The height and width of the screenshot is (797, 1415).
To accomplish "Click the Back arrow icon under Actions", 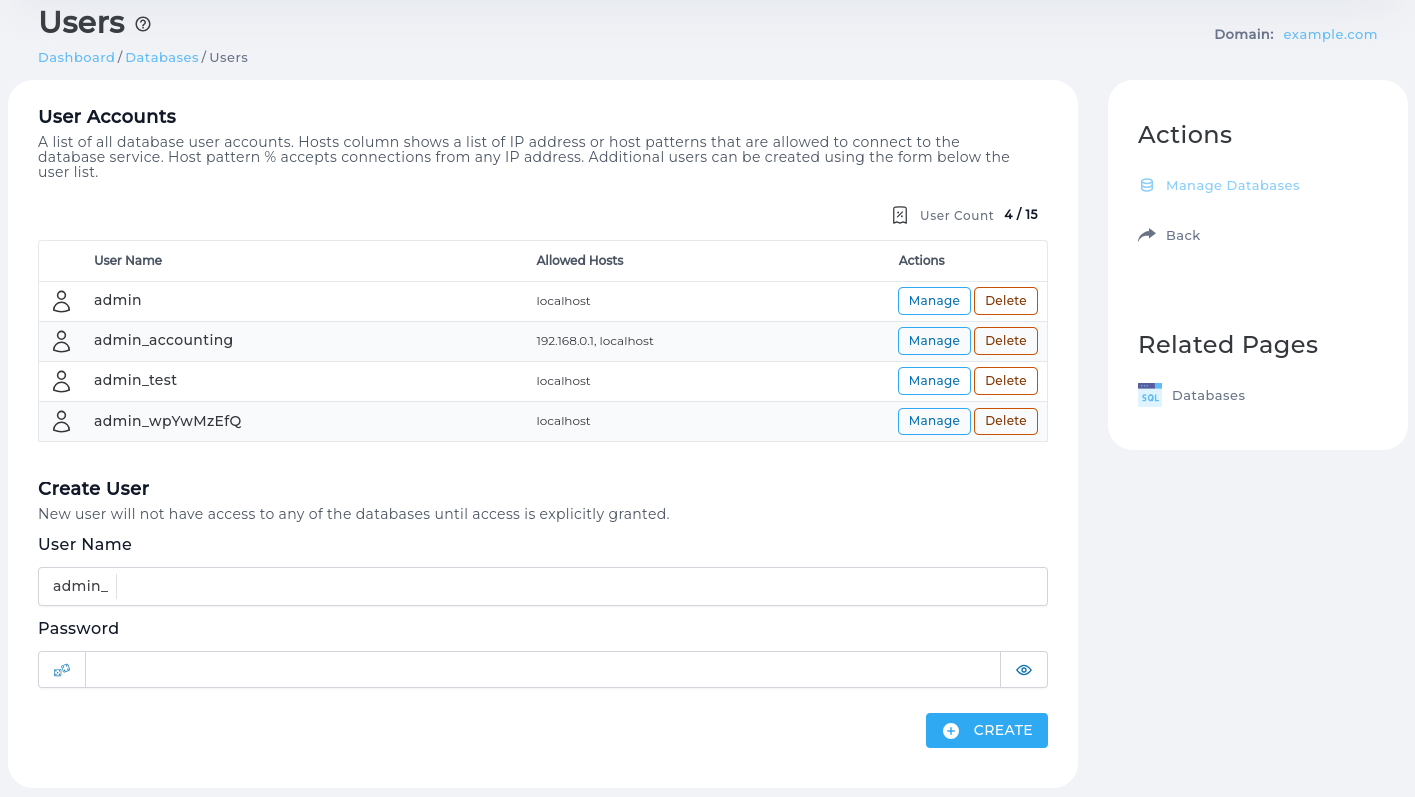I will coord(1146,234).
